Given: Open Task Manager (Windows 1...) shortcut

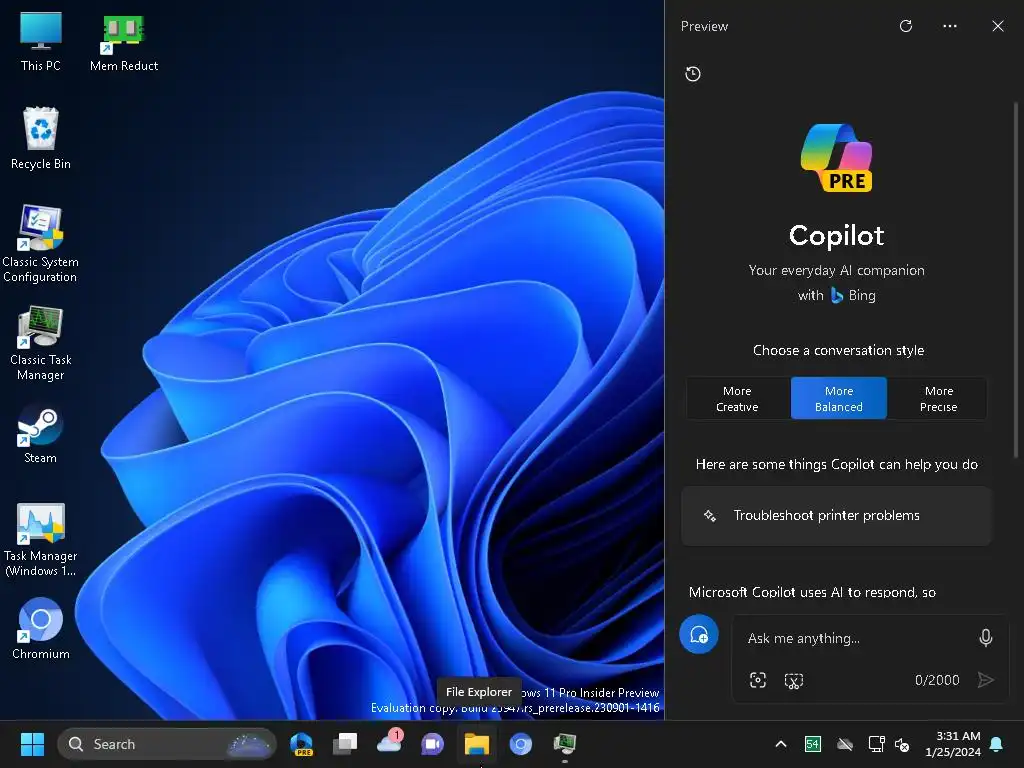Looking at the screenshot, I should coord(40,539).
